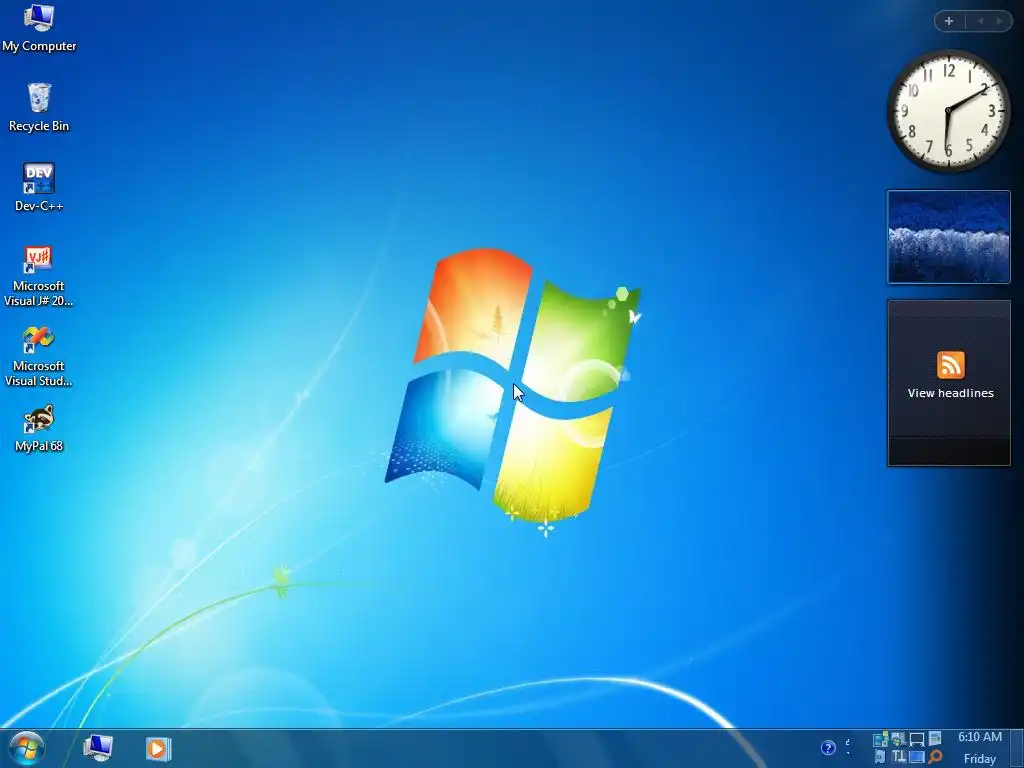Select the Microsoft Visual Studio shortcut
This screenshot has height=768, width=1024.
click(39, 356)
